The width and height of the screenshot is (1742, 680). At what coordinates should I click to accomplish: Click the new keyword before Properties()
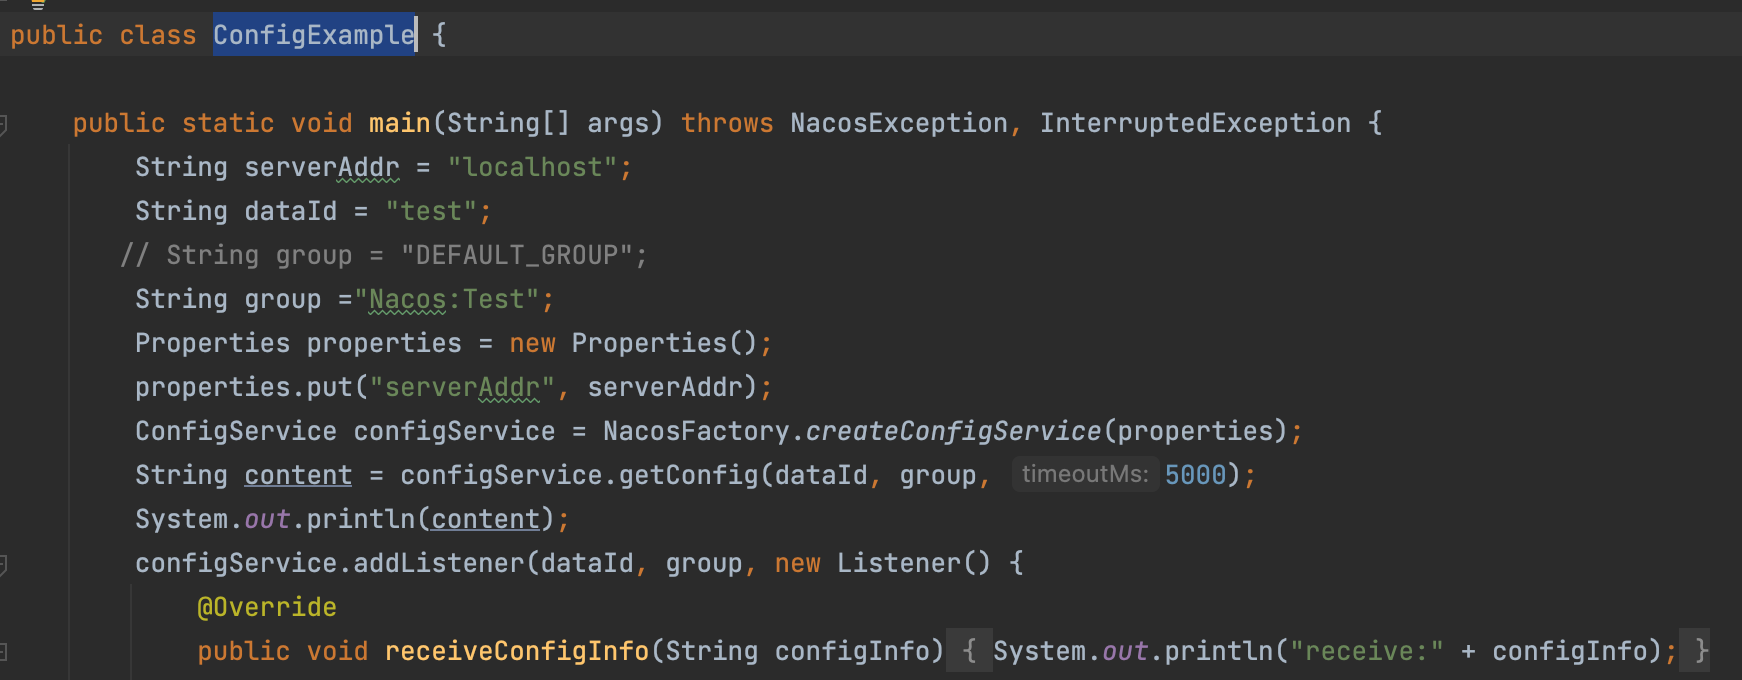532,343
